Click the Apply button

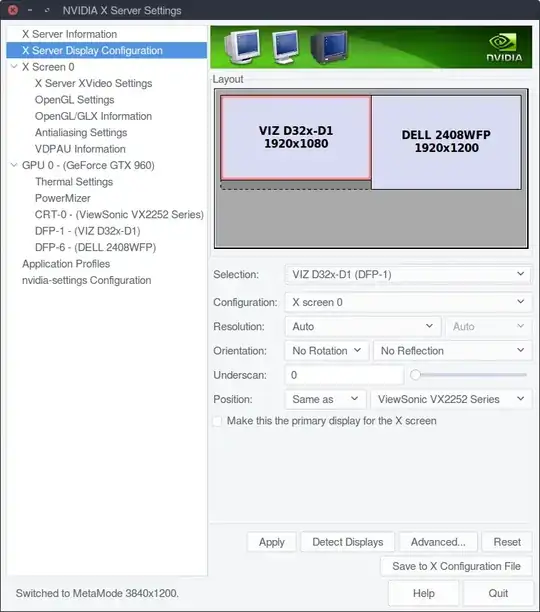[272, 542]
